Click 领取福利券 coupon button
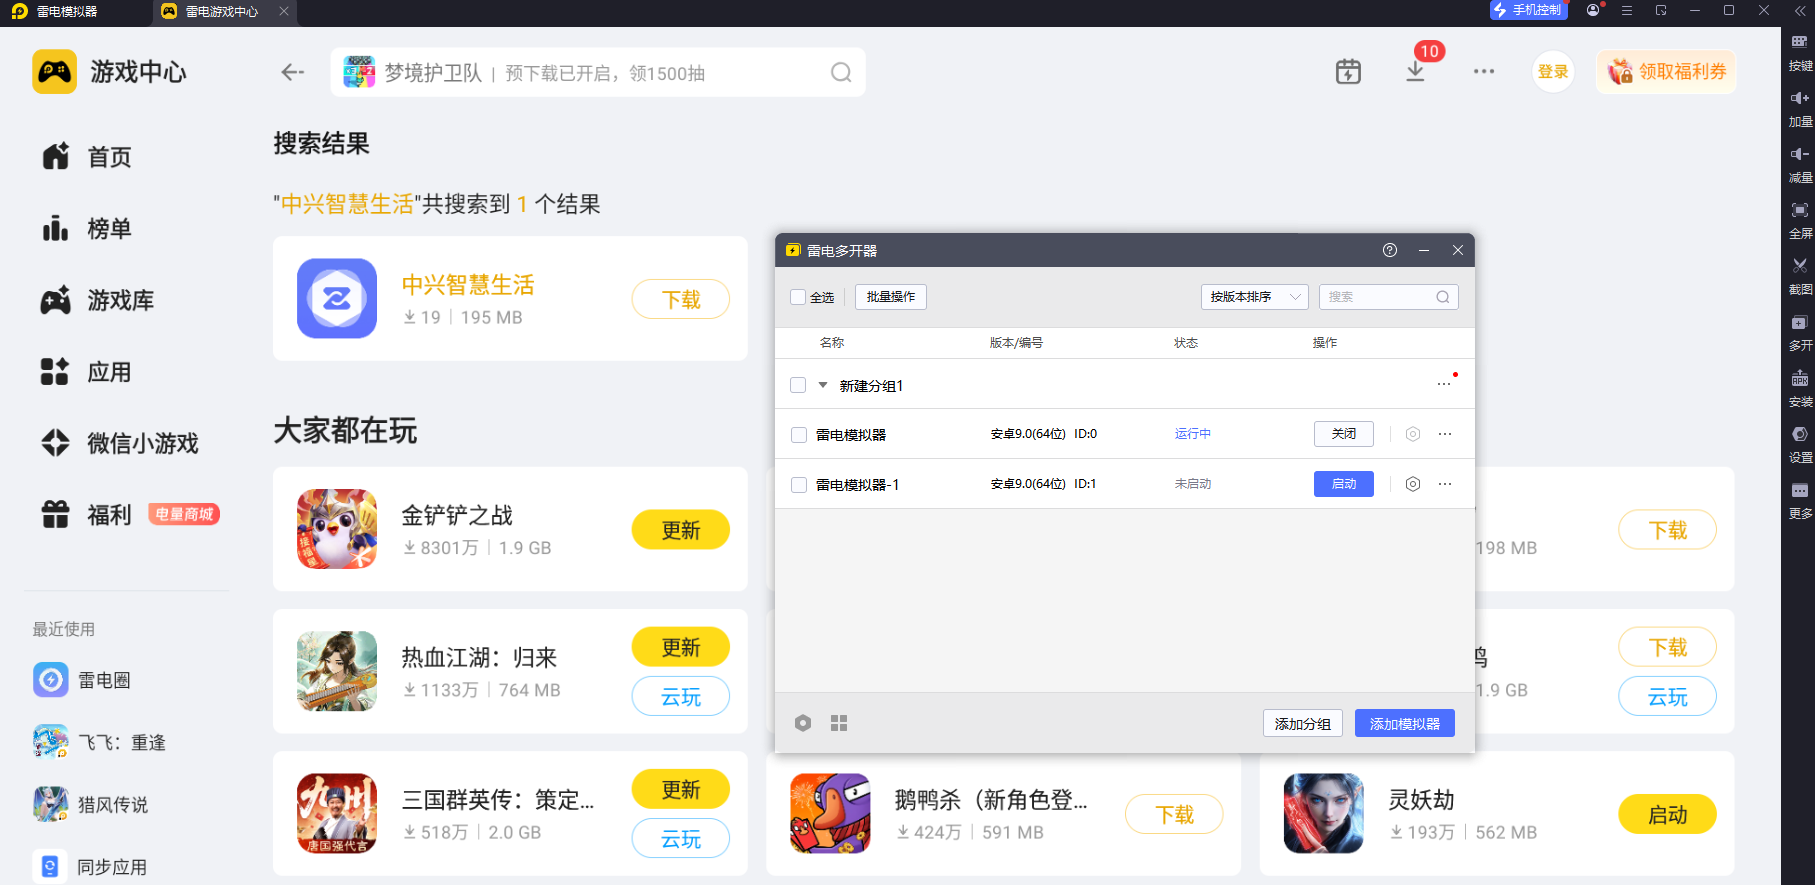1815x885 pixels. pos(1666,72)
